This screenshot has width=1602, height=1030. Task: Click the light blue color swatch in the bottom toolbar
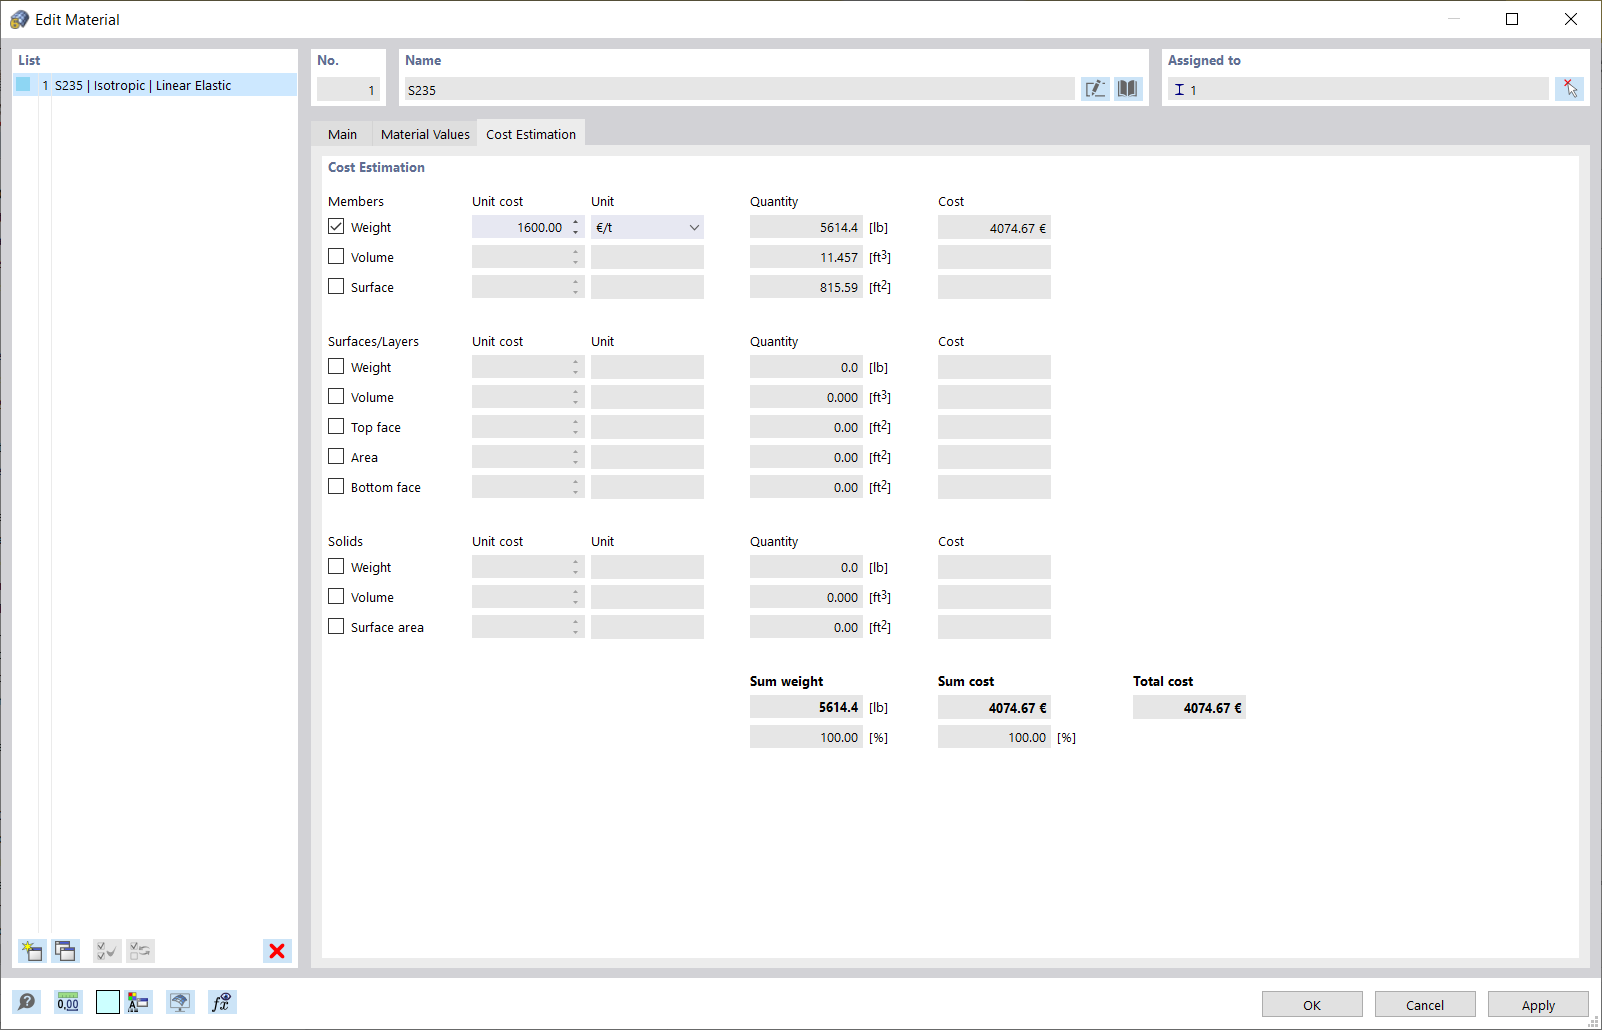pyautogui.click(x=108, y=1002)
